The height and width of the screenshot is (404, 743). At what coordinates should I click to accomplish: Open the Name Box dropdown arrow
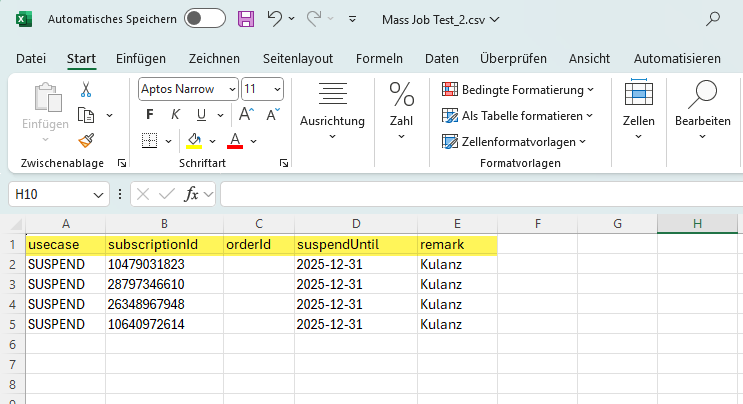(98, 193)
